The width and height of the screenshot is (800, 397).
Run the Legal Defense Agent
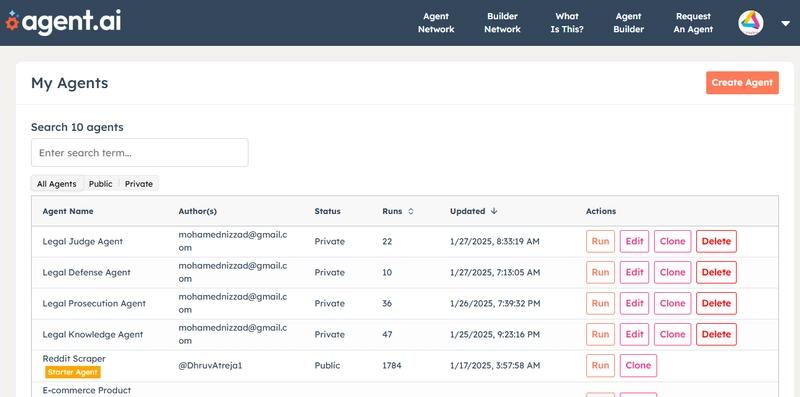point(601,272)
